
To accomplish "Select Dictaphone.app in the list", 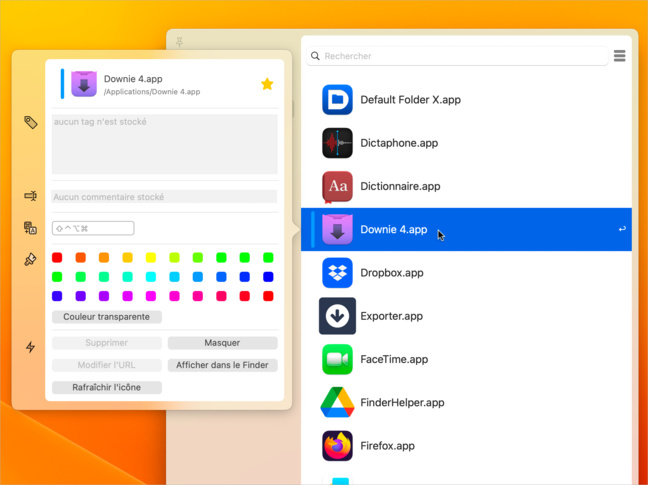I will [x=466, y=143].
